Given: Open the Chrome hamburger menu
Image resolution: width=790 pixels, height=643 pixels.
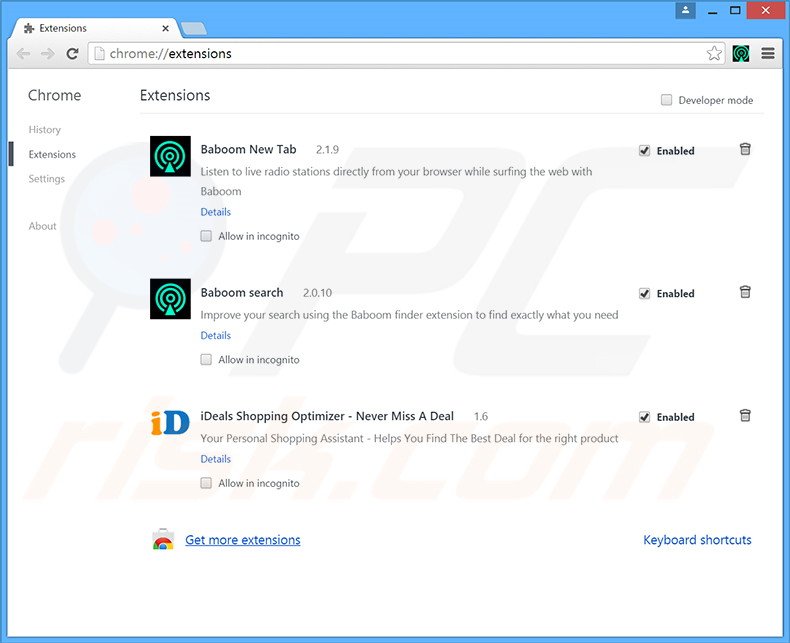Looking at the screenshot, I should 768,53.
